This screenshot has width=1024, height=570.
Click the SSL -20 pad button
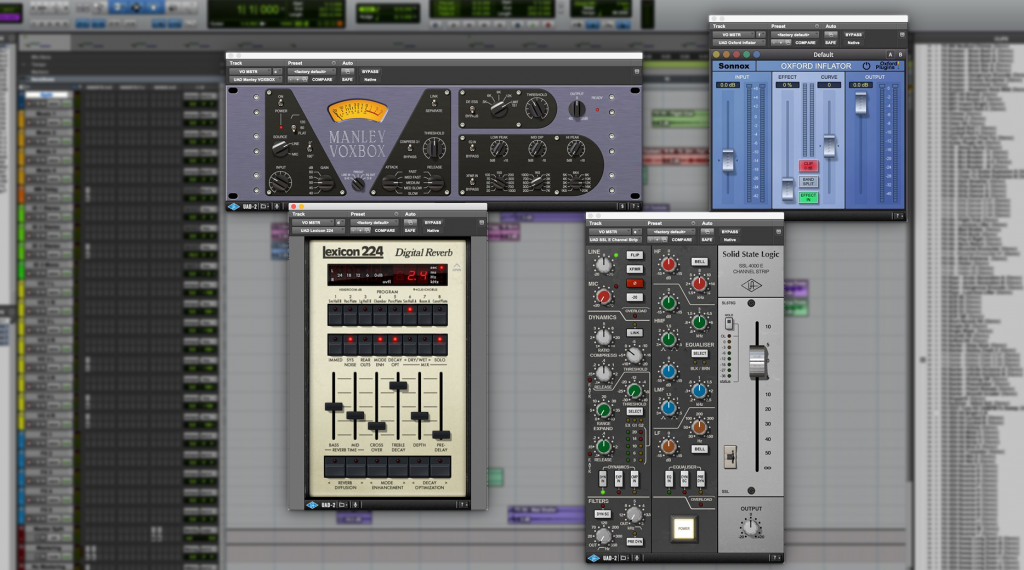click(635, 297)
